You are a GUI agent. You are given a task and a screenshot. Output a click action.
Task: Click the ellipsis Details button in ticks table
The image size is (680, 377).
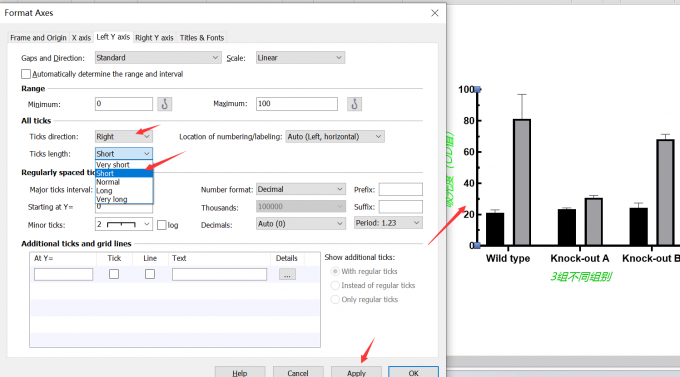[x=287, y=275]
